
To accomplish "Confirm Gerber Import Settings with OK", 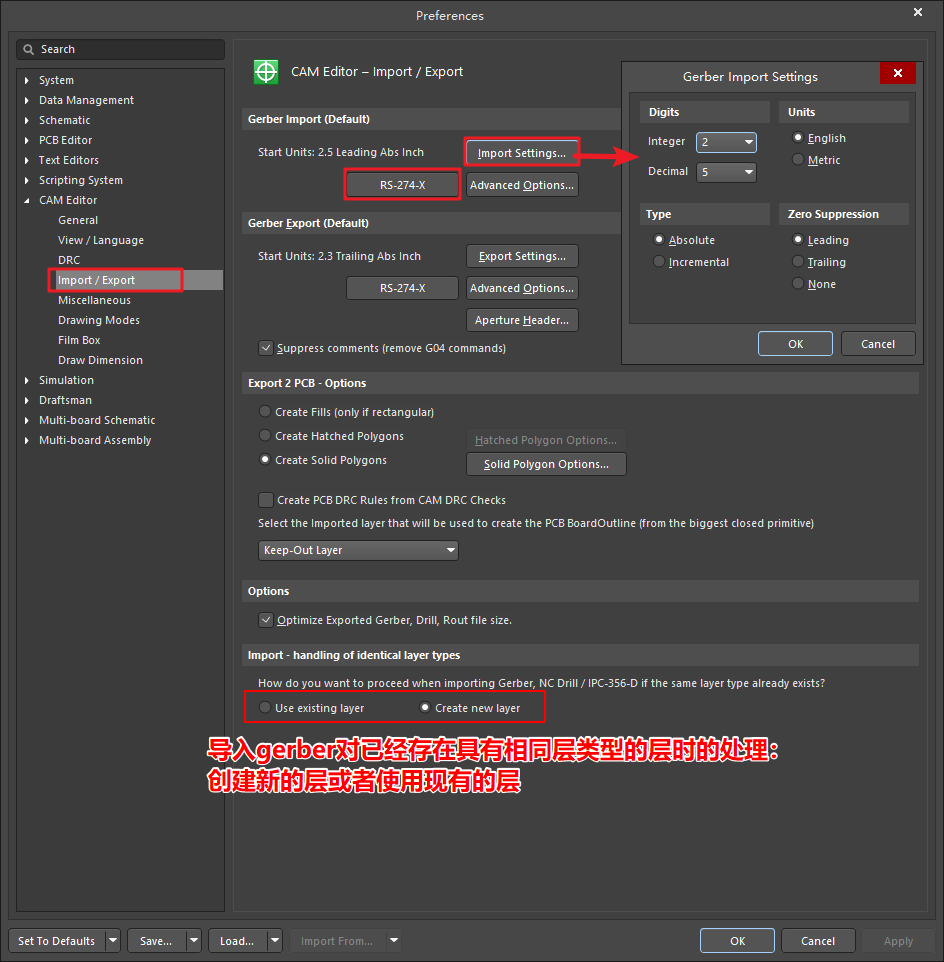I will pyautogui.click(x=795, y=344).
